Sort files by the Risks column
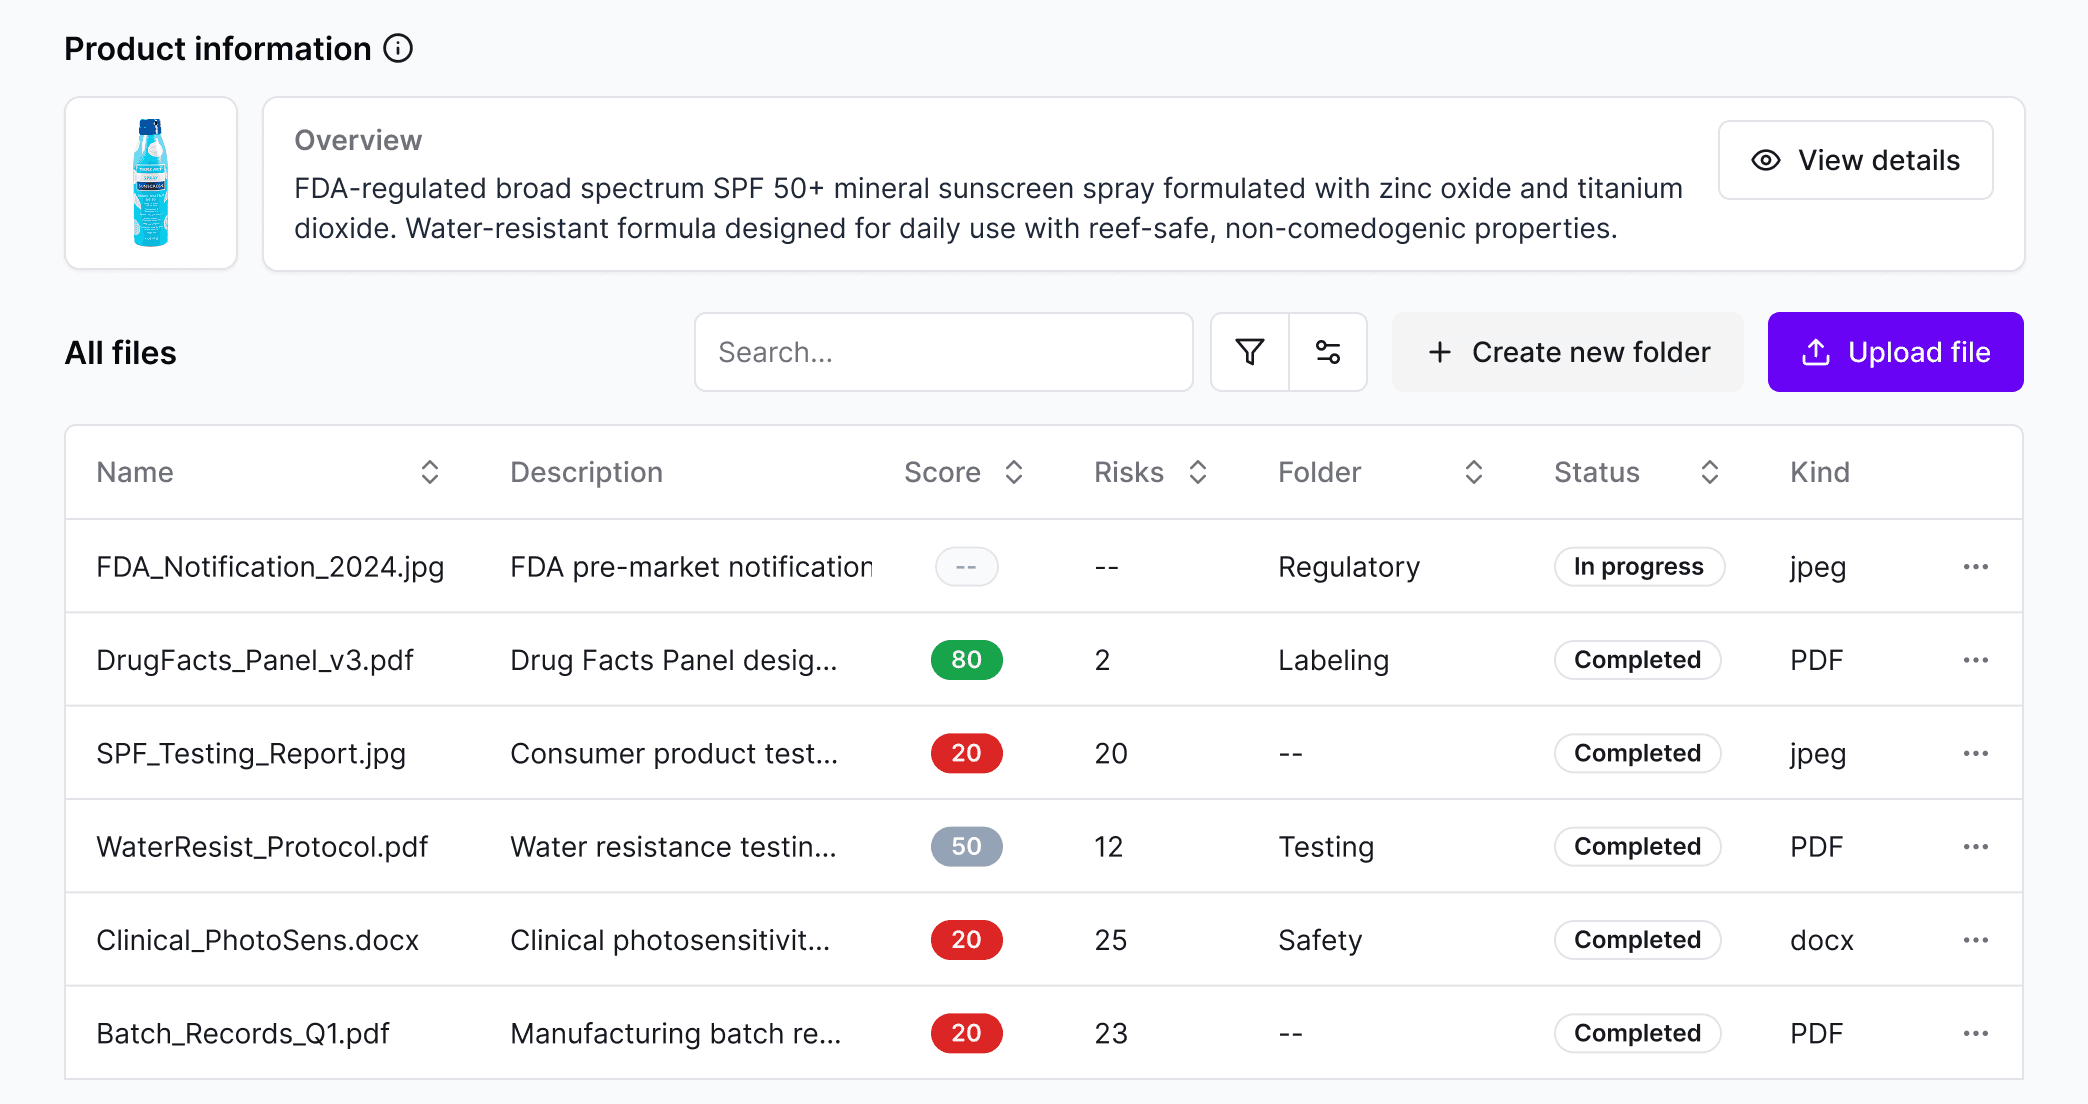 tap(1198, 471)
